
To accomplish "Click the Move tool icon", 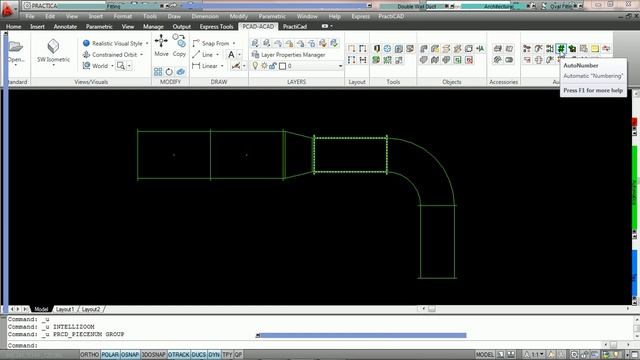I will [161, 41].
